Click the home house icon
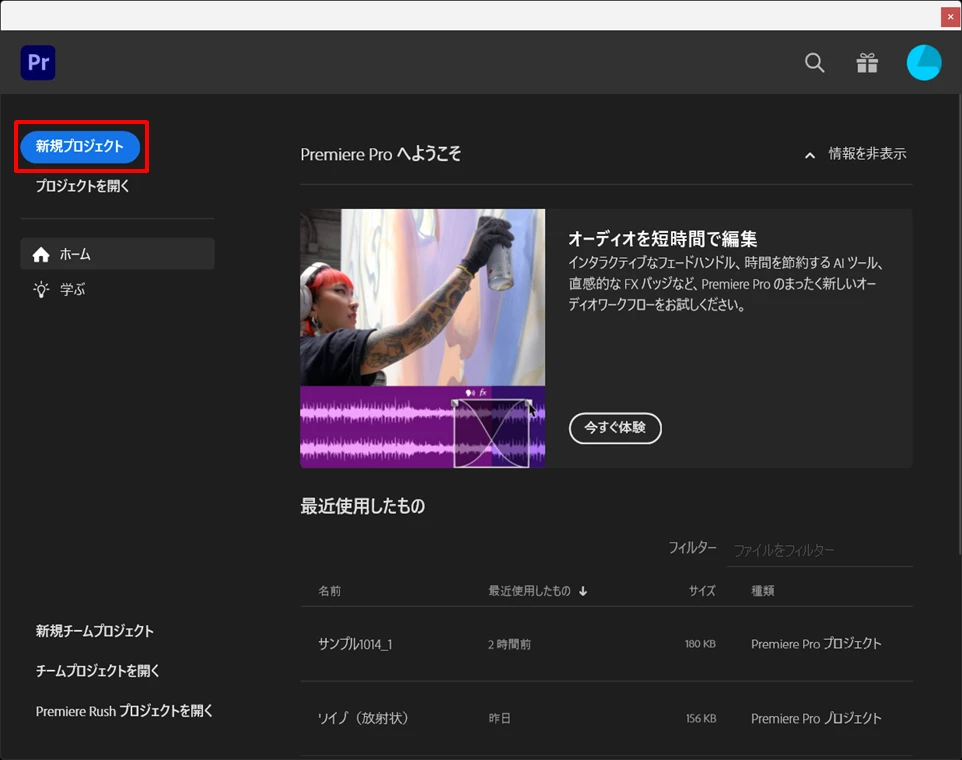Screen dimensions: 962x760 point(41,255)
